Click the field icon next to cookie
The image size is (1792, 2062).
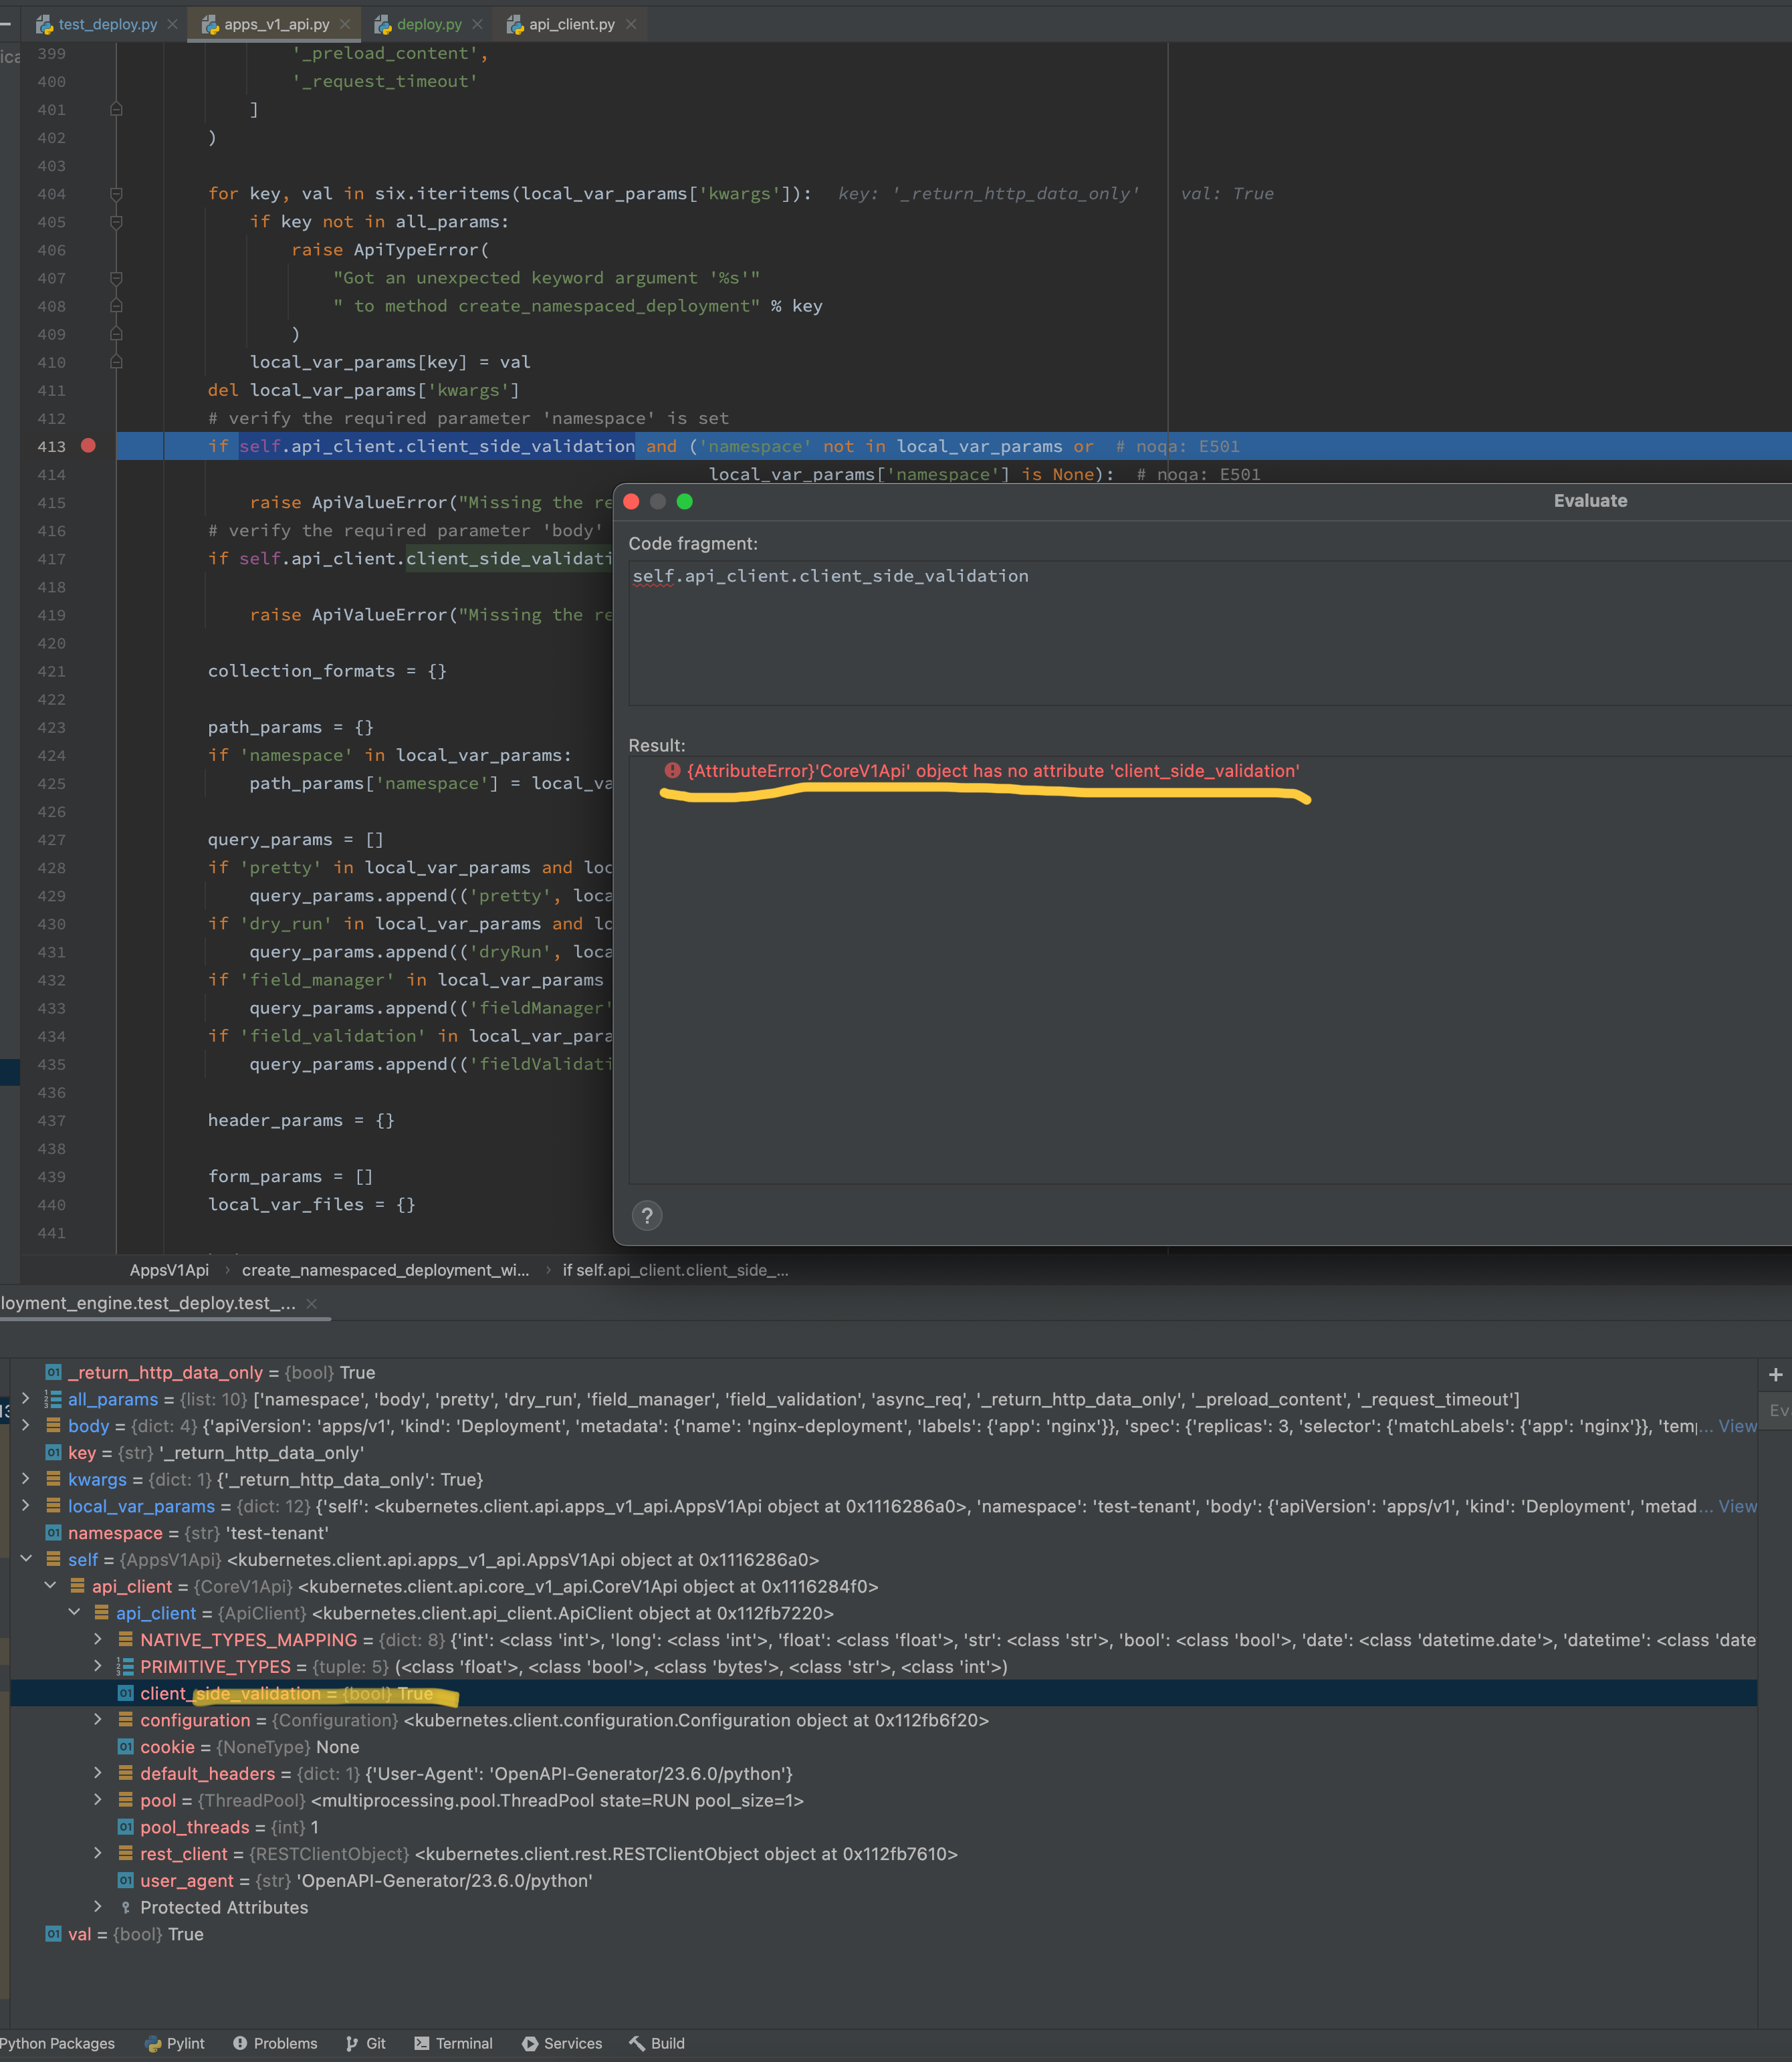pyautogui.click(x=125, y=1747)
